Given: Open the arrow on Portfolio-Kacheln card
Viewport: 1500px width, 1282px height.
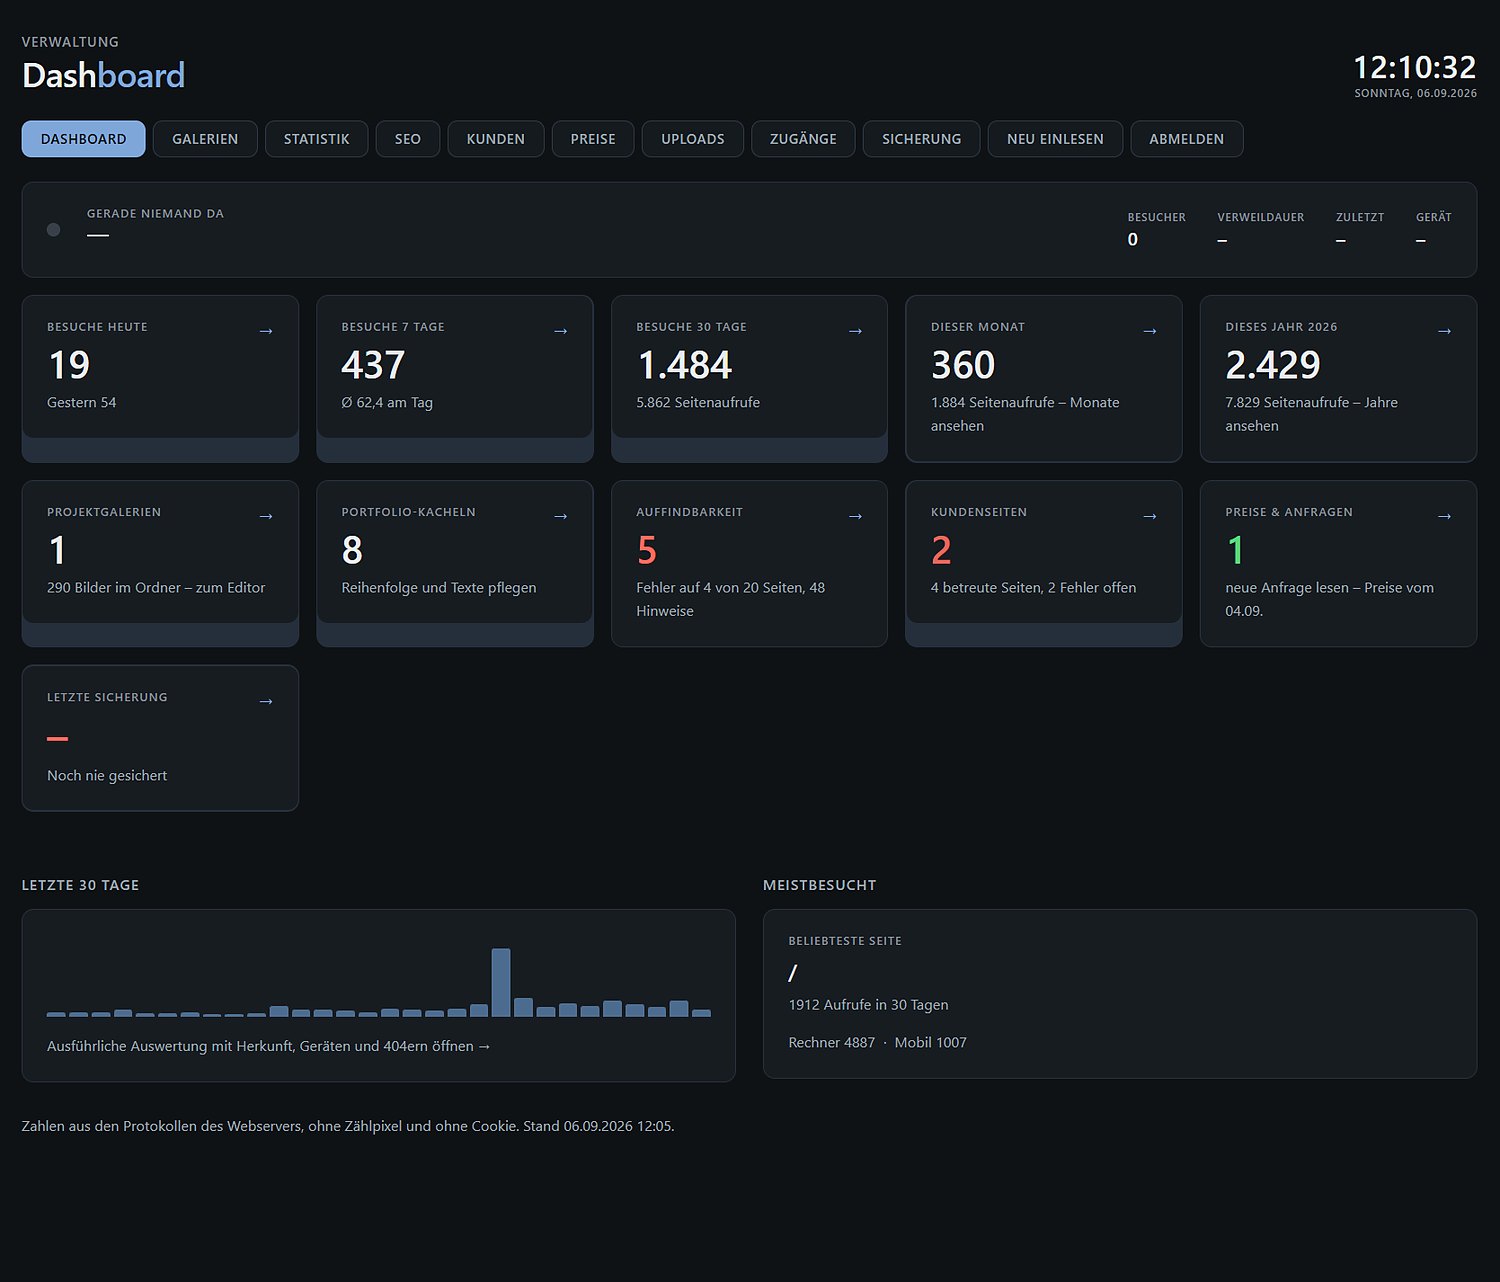Looking at the screenshot, I should [x=560, y=516].
